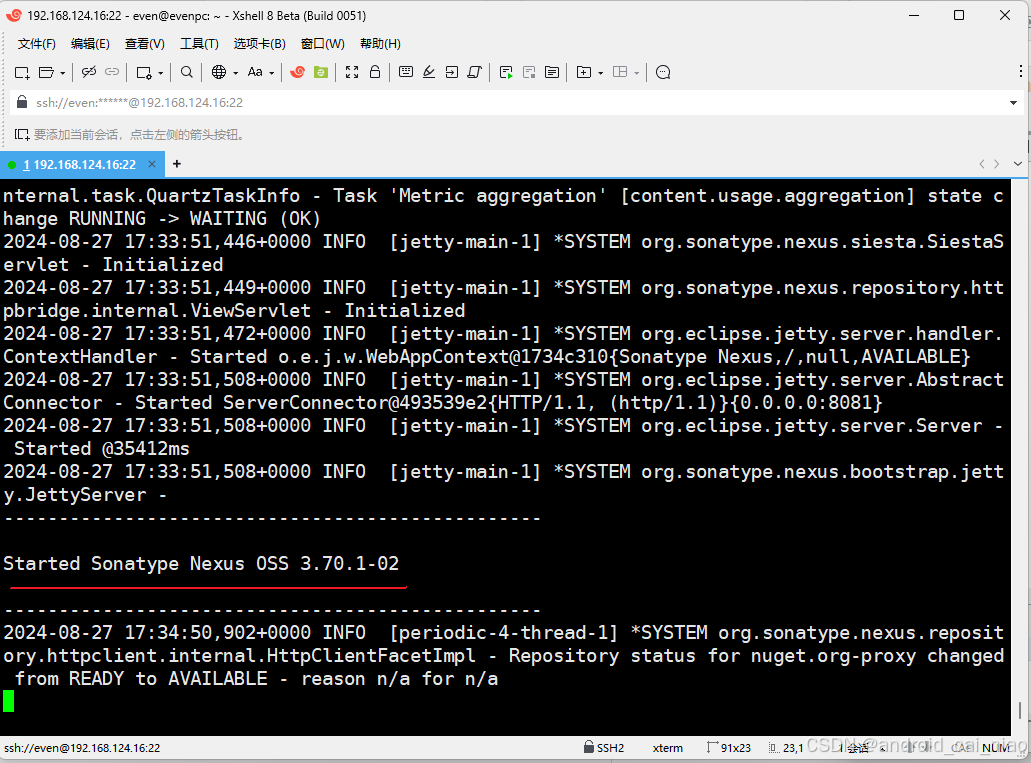Click the New session toolbar icon

(x=22, y=72)
